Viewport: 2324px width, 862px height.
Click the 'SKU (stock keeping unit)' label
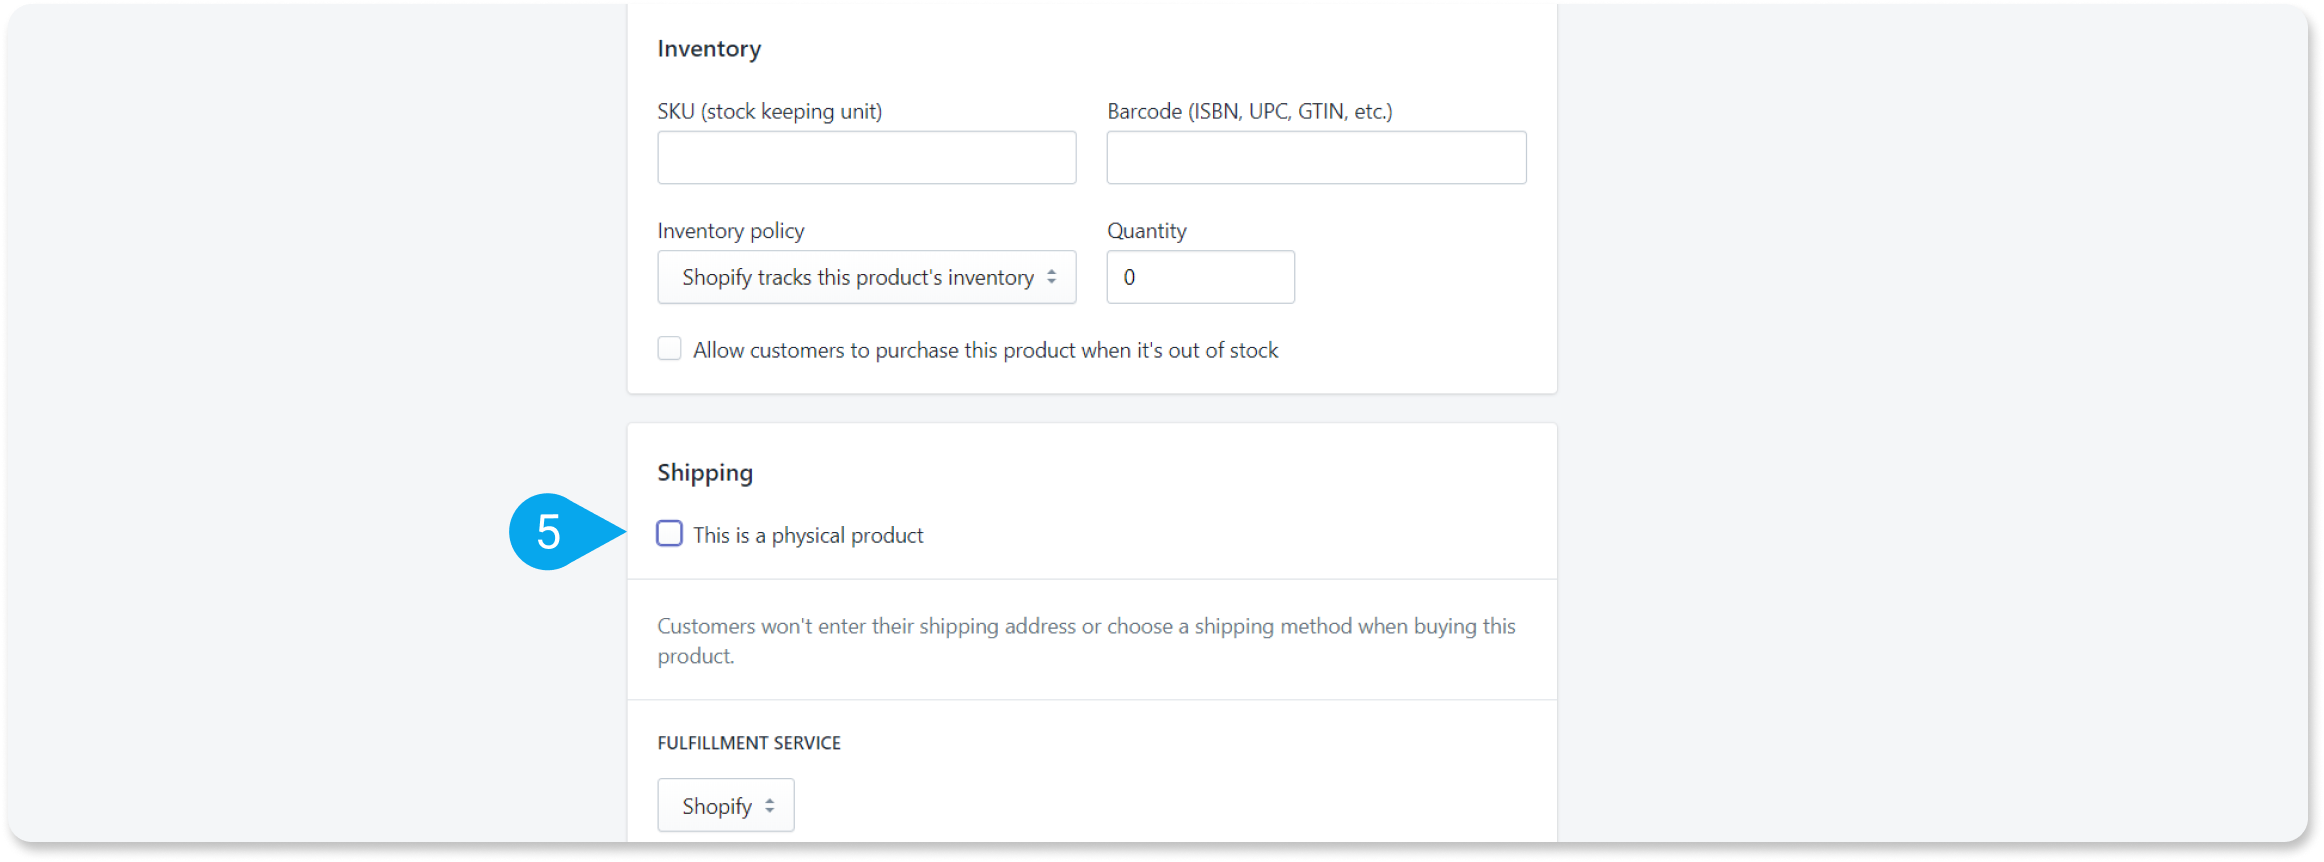[769, 111]
